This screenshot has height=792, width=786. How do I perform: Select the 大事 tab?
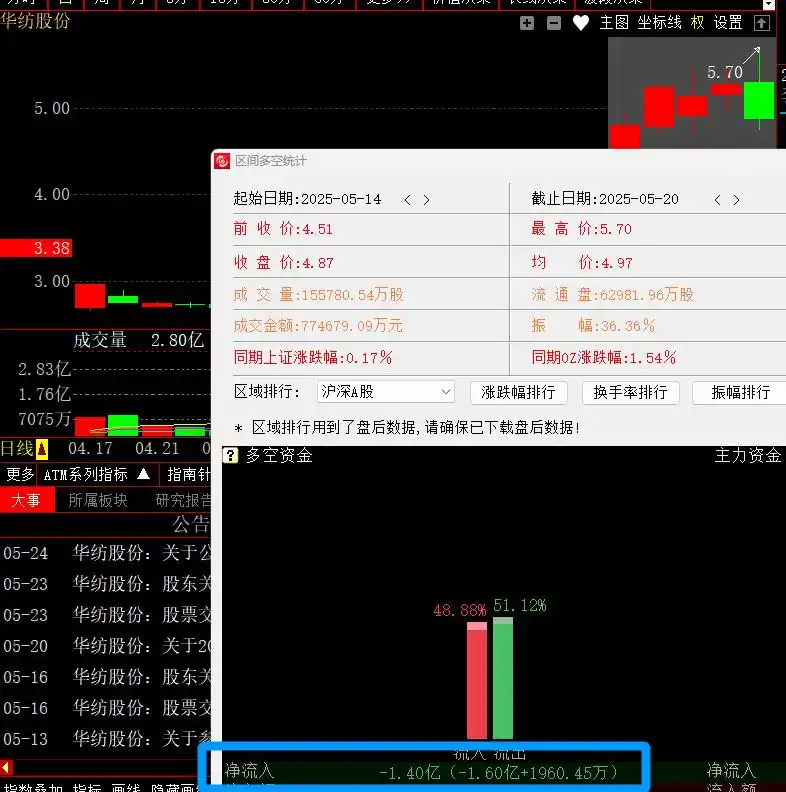coord(25,500)
